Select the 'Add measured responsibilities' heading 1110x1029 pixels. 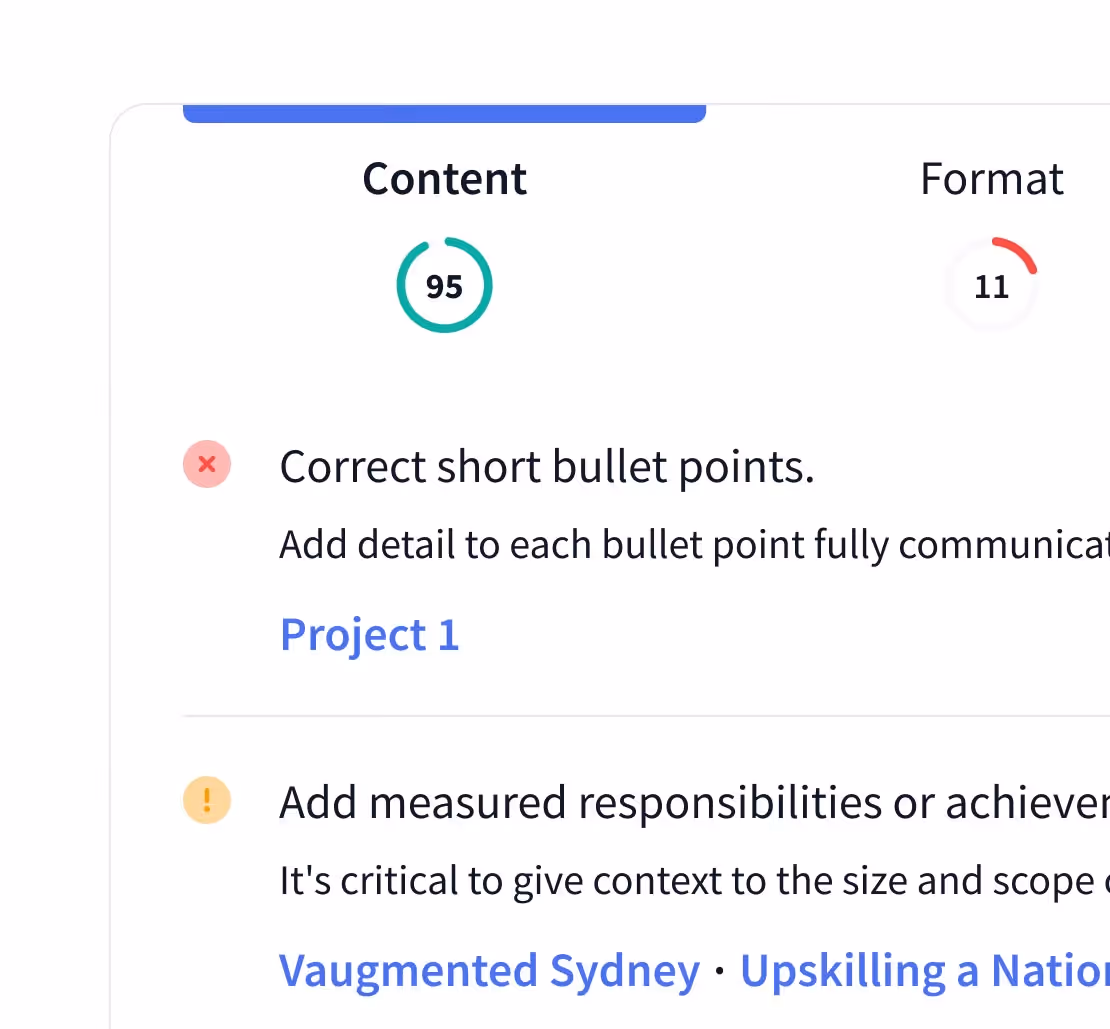click(x=694, y=803)
